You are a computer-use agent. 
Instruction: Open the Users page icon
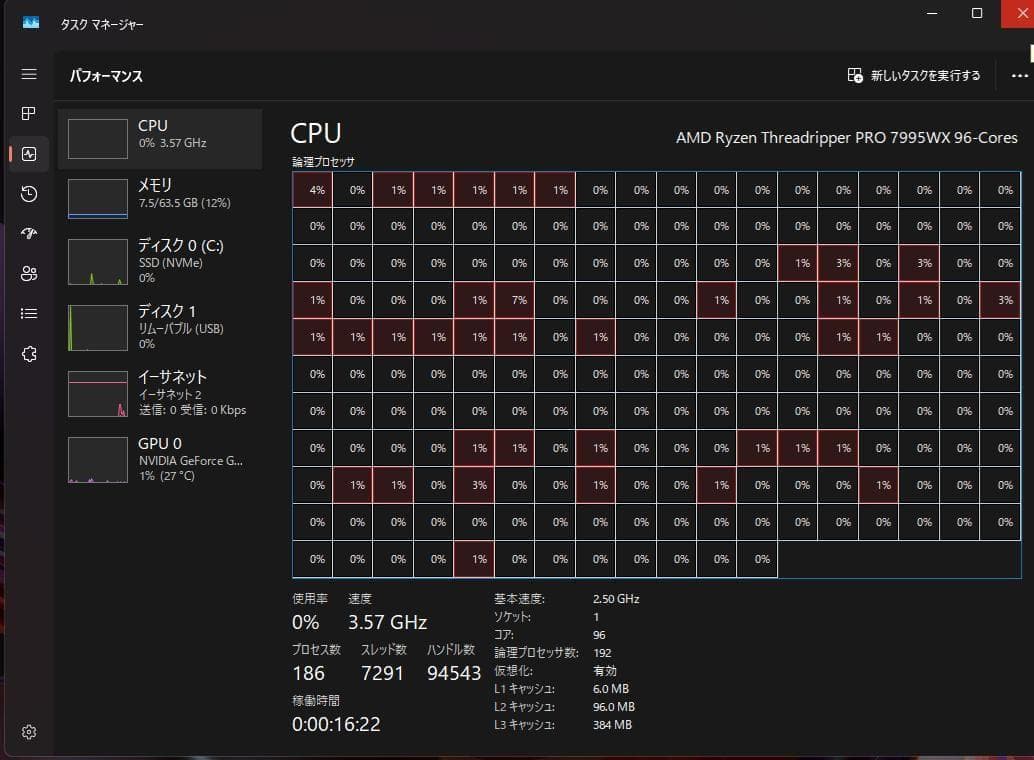point(28,273)
